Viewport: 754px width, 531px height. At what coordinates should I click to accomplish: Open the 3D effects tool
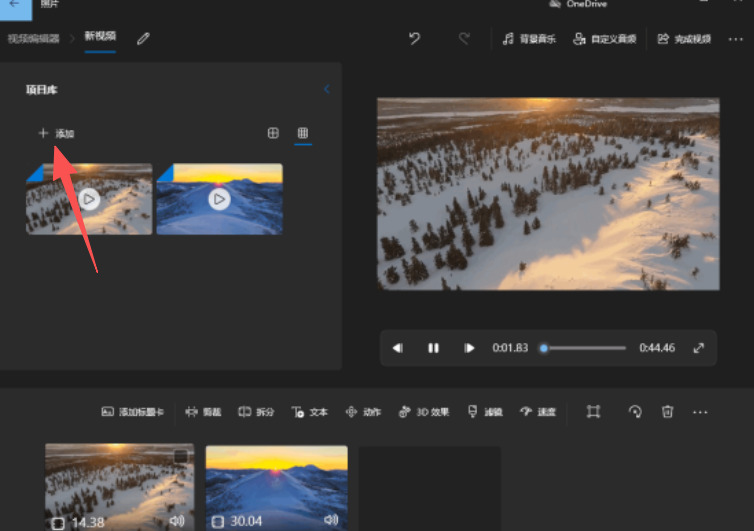[424, 412]
